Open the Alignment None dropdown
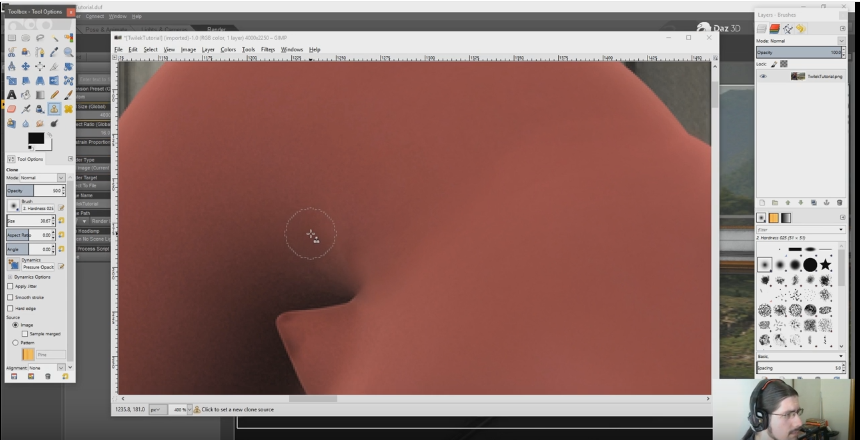This screenshot has height=440, width=860. 47,368
